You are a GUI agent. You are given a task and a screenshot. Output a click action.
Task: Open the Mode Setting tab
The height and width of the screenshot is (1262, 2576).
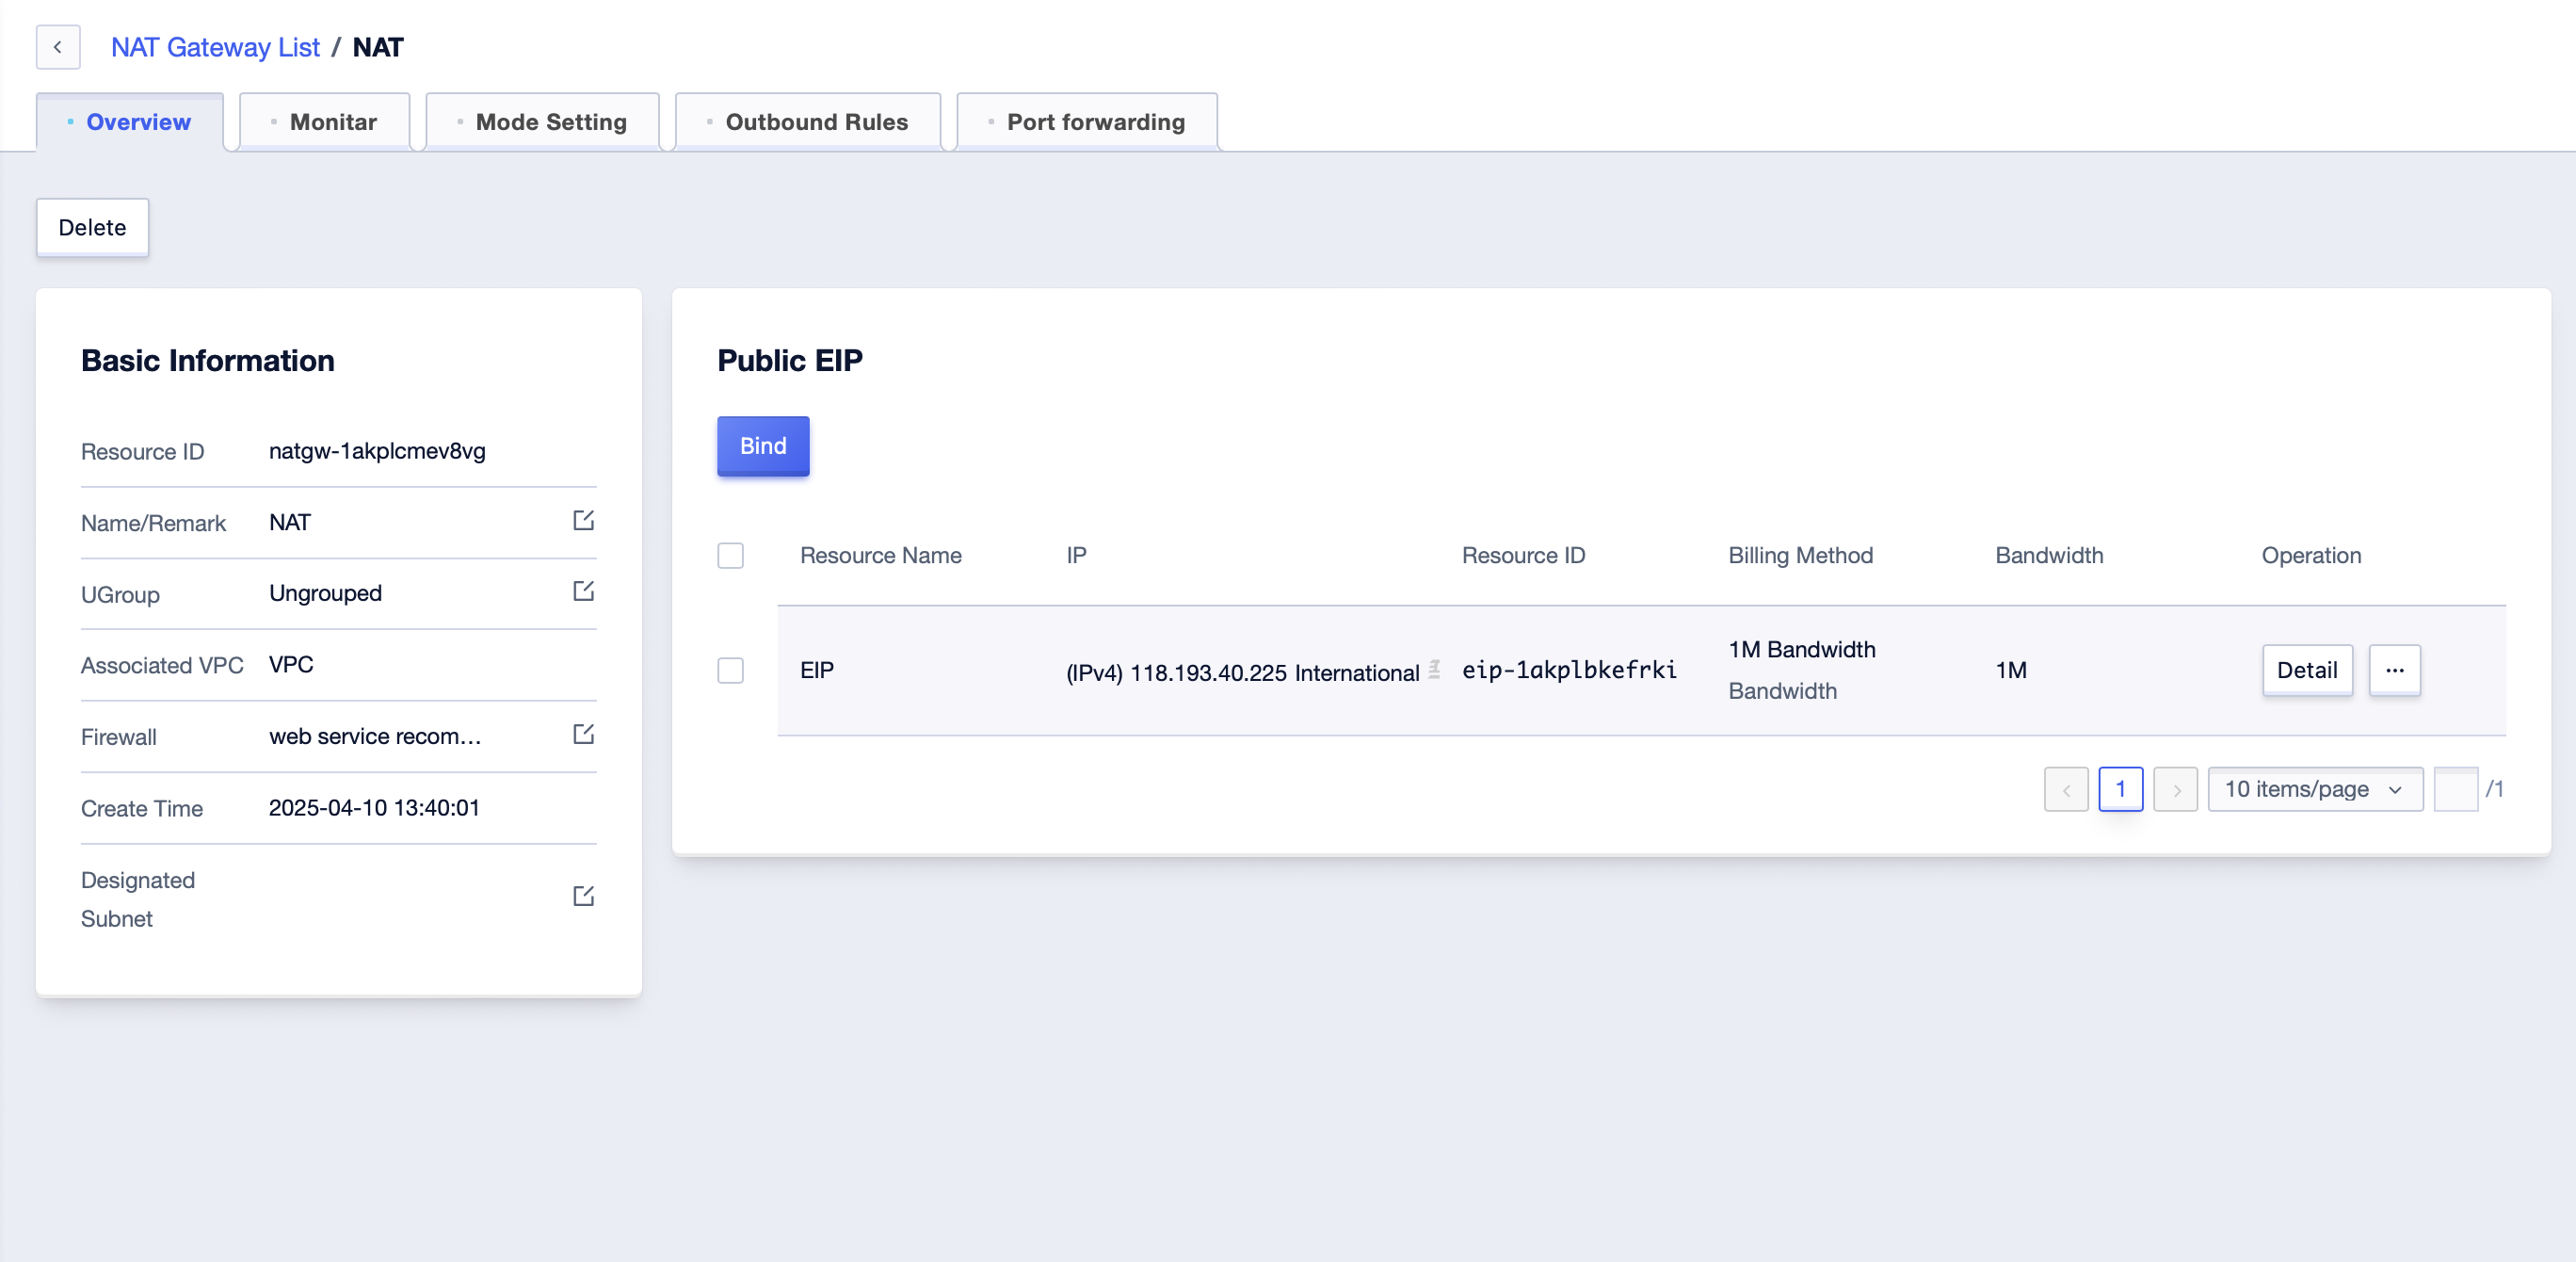pyautogui.click(x=542, y=122)
